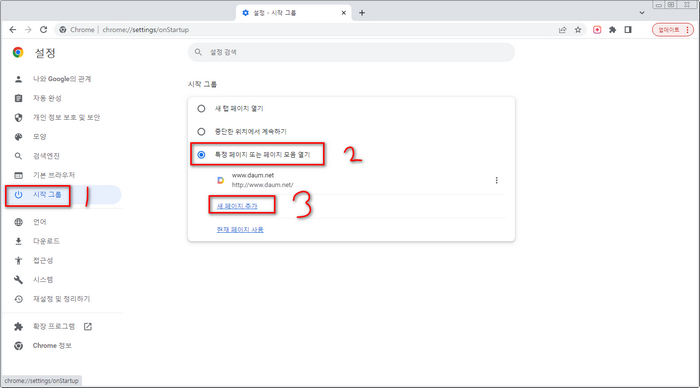Image resolution: width=700 pixels, height=388 pixels.
Task: Select 중단한 위치에서 계속하기 radio button
Action: point(201,132)
